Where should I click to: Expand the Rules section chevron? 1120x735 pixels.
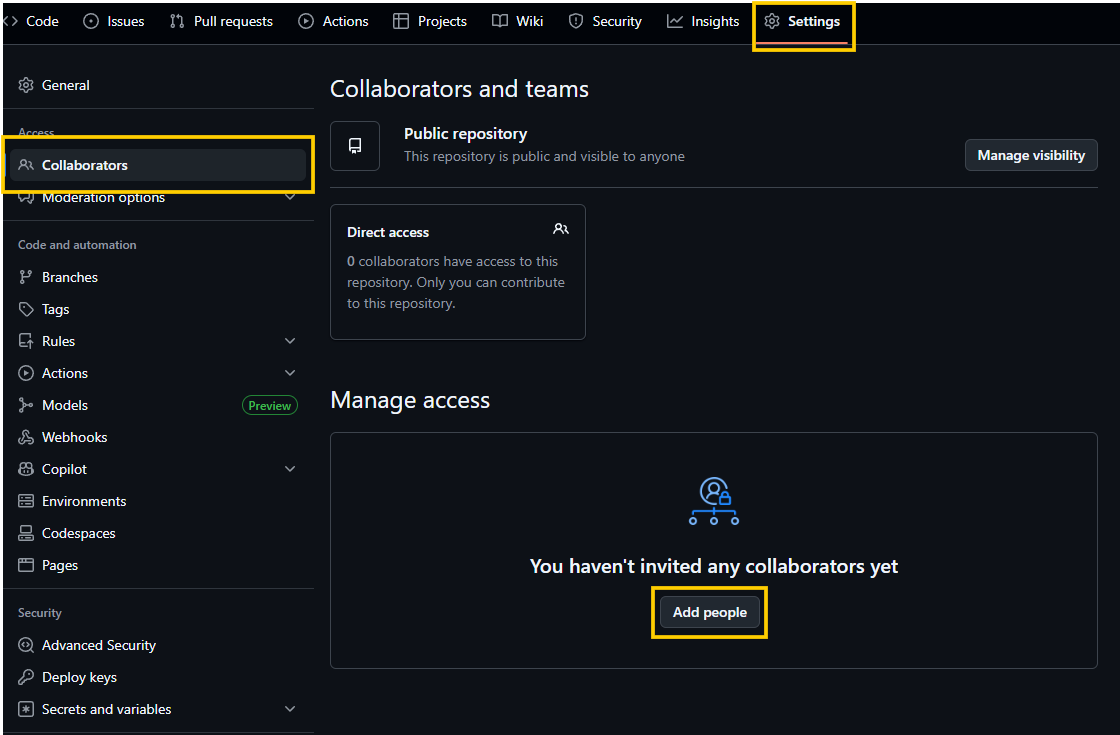290,341
